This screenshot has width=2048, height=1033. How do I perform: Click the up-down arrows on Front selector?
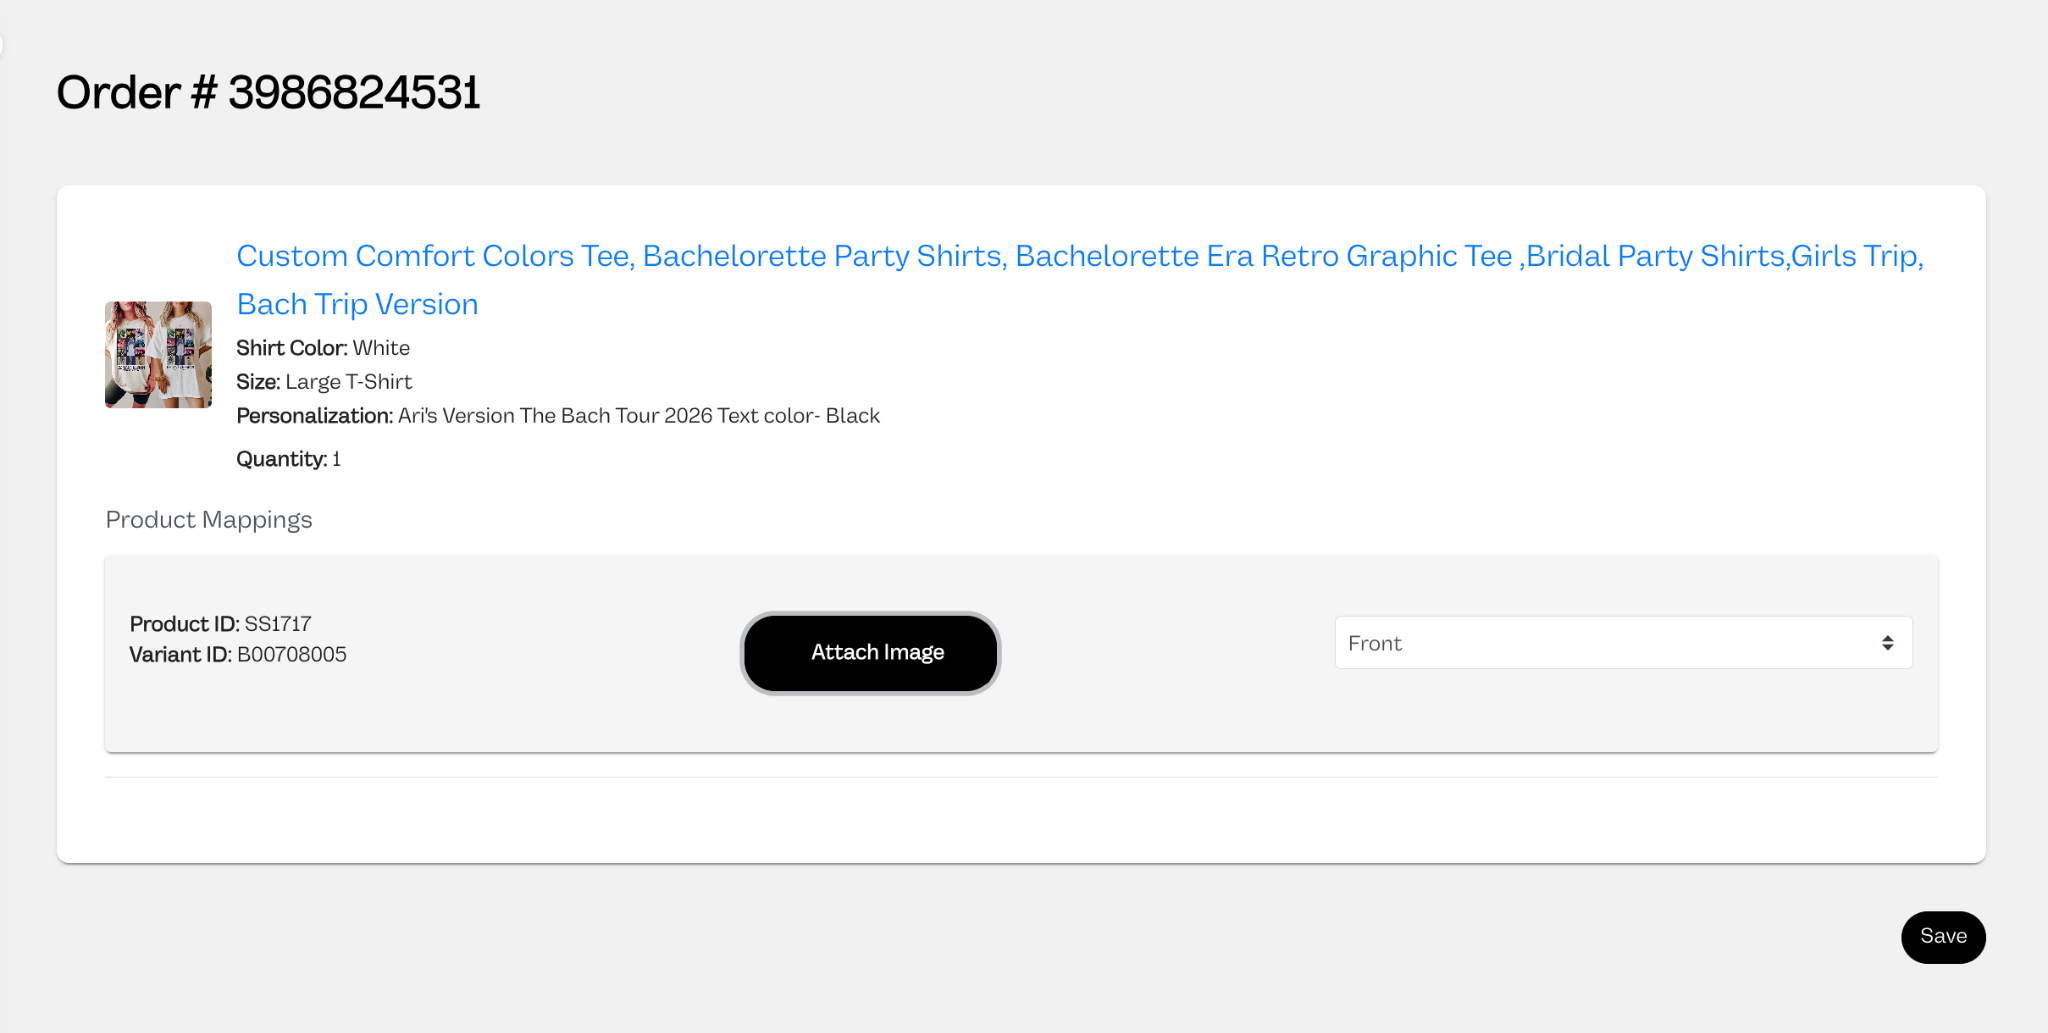(x=1887, y=643)
